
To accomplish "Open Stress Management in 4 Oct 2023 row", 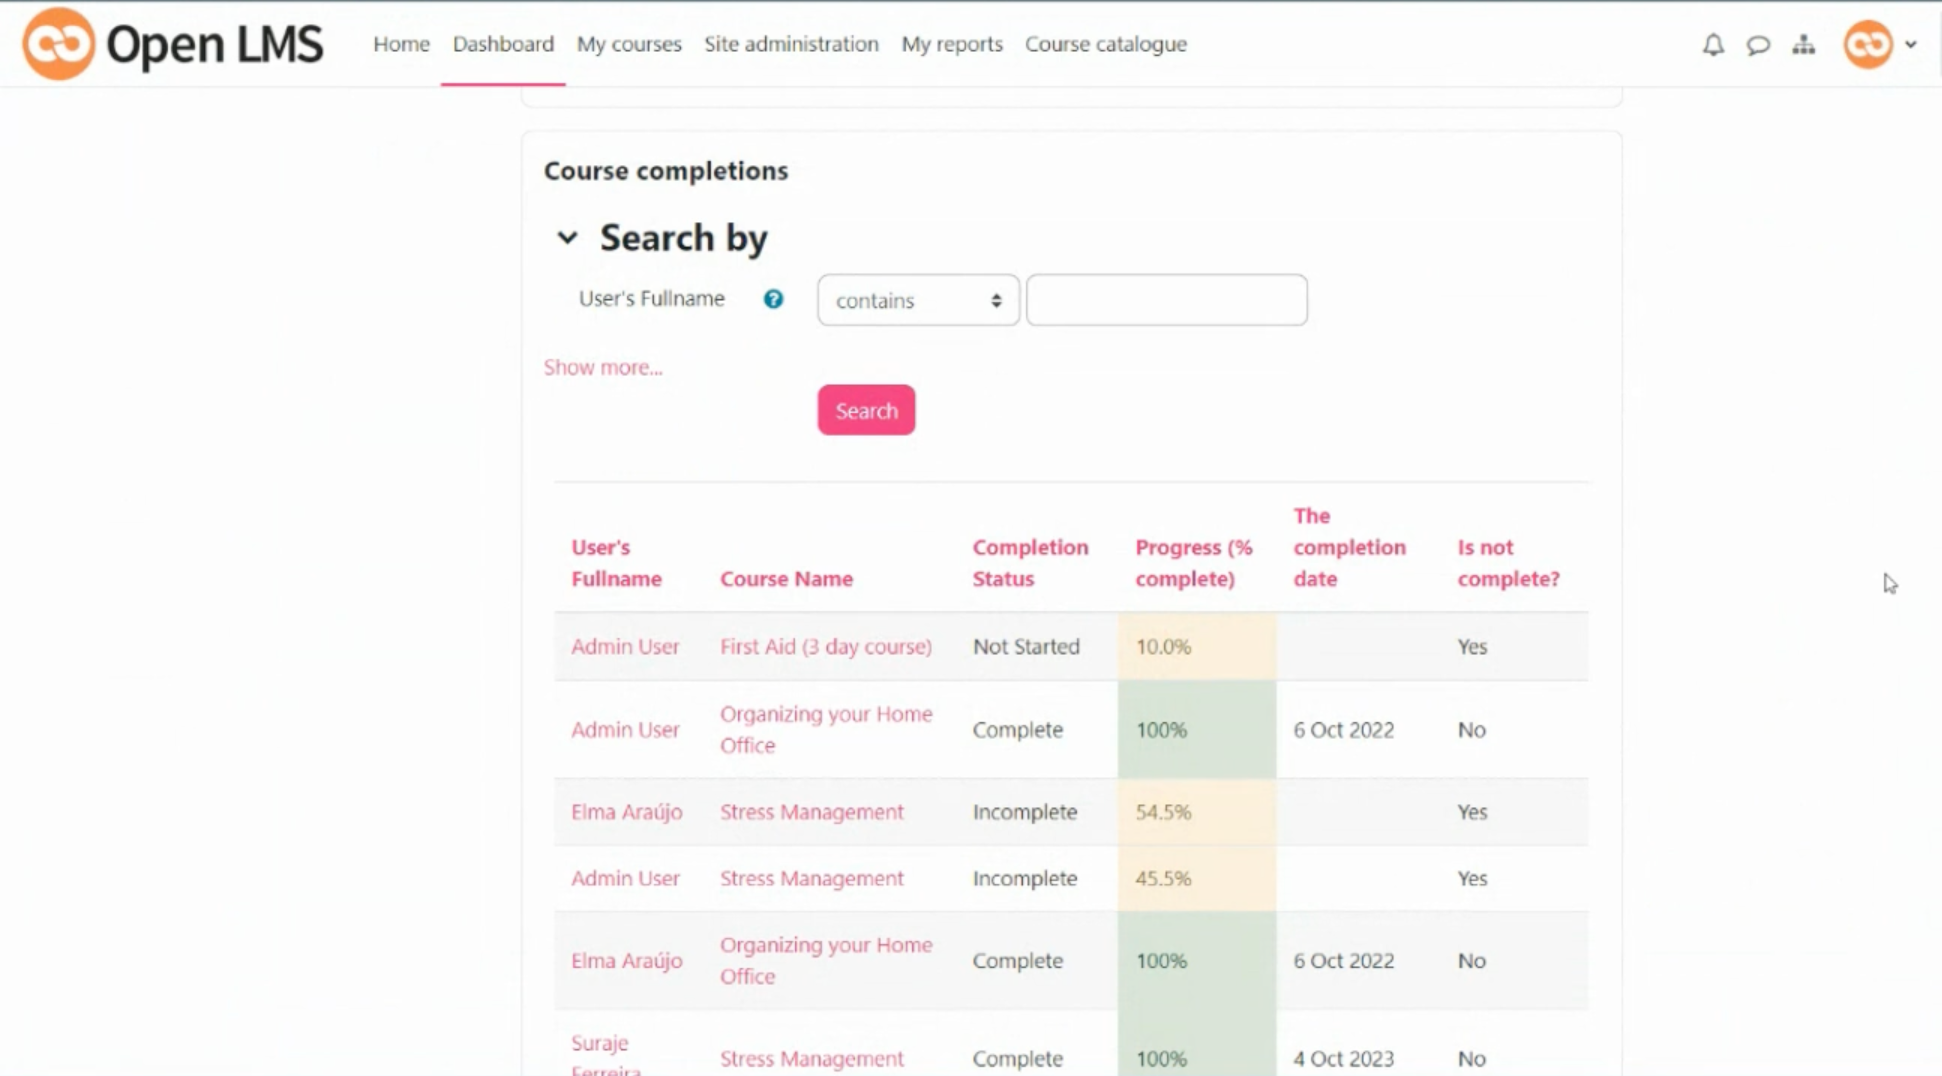I will click(812, 1058).
